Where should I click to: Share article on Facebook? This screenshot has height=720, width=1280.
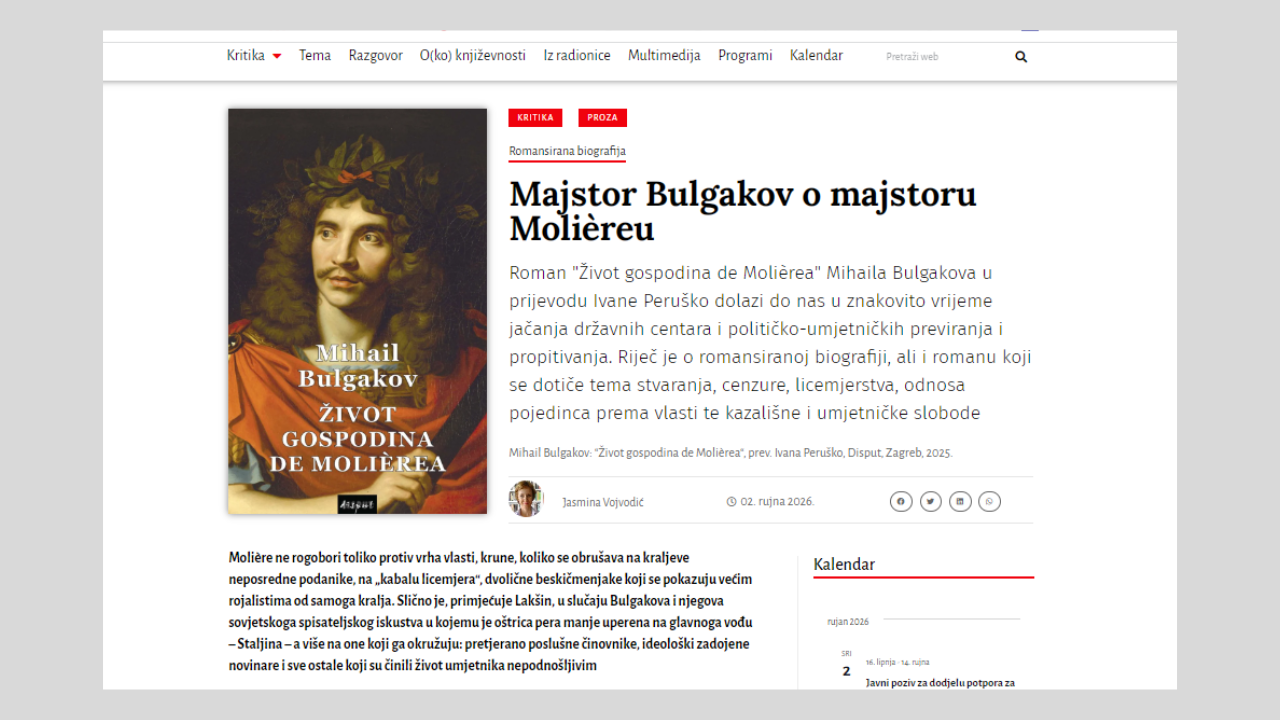point(901,502)
